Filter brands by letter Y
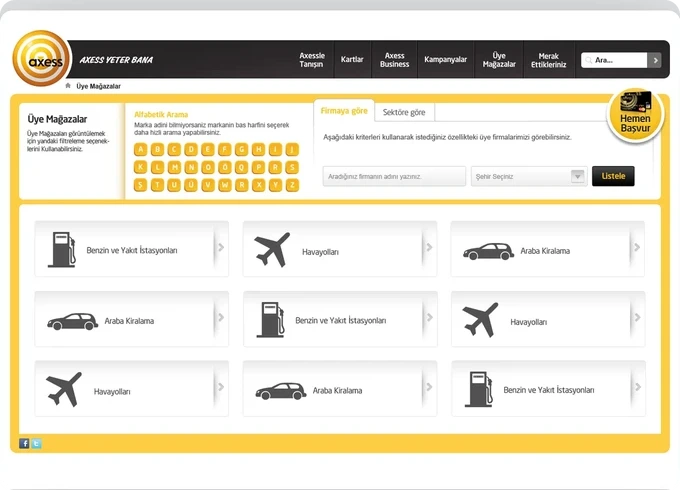The width and height of the screenshot is (680, 490). click(x=275, y=185)
